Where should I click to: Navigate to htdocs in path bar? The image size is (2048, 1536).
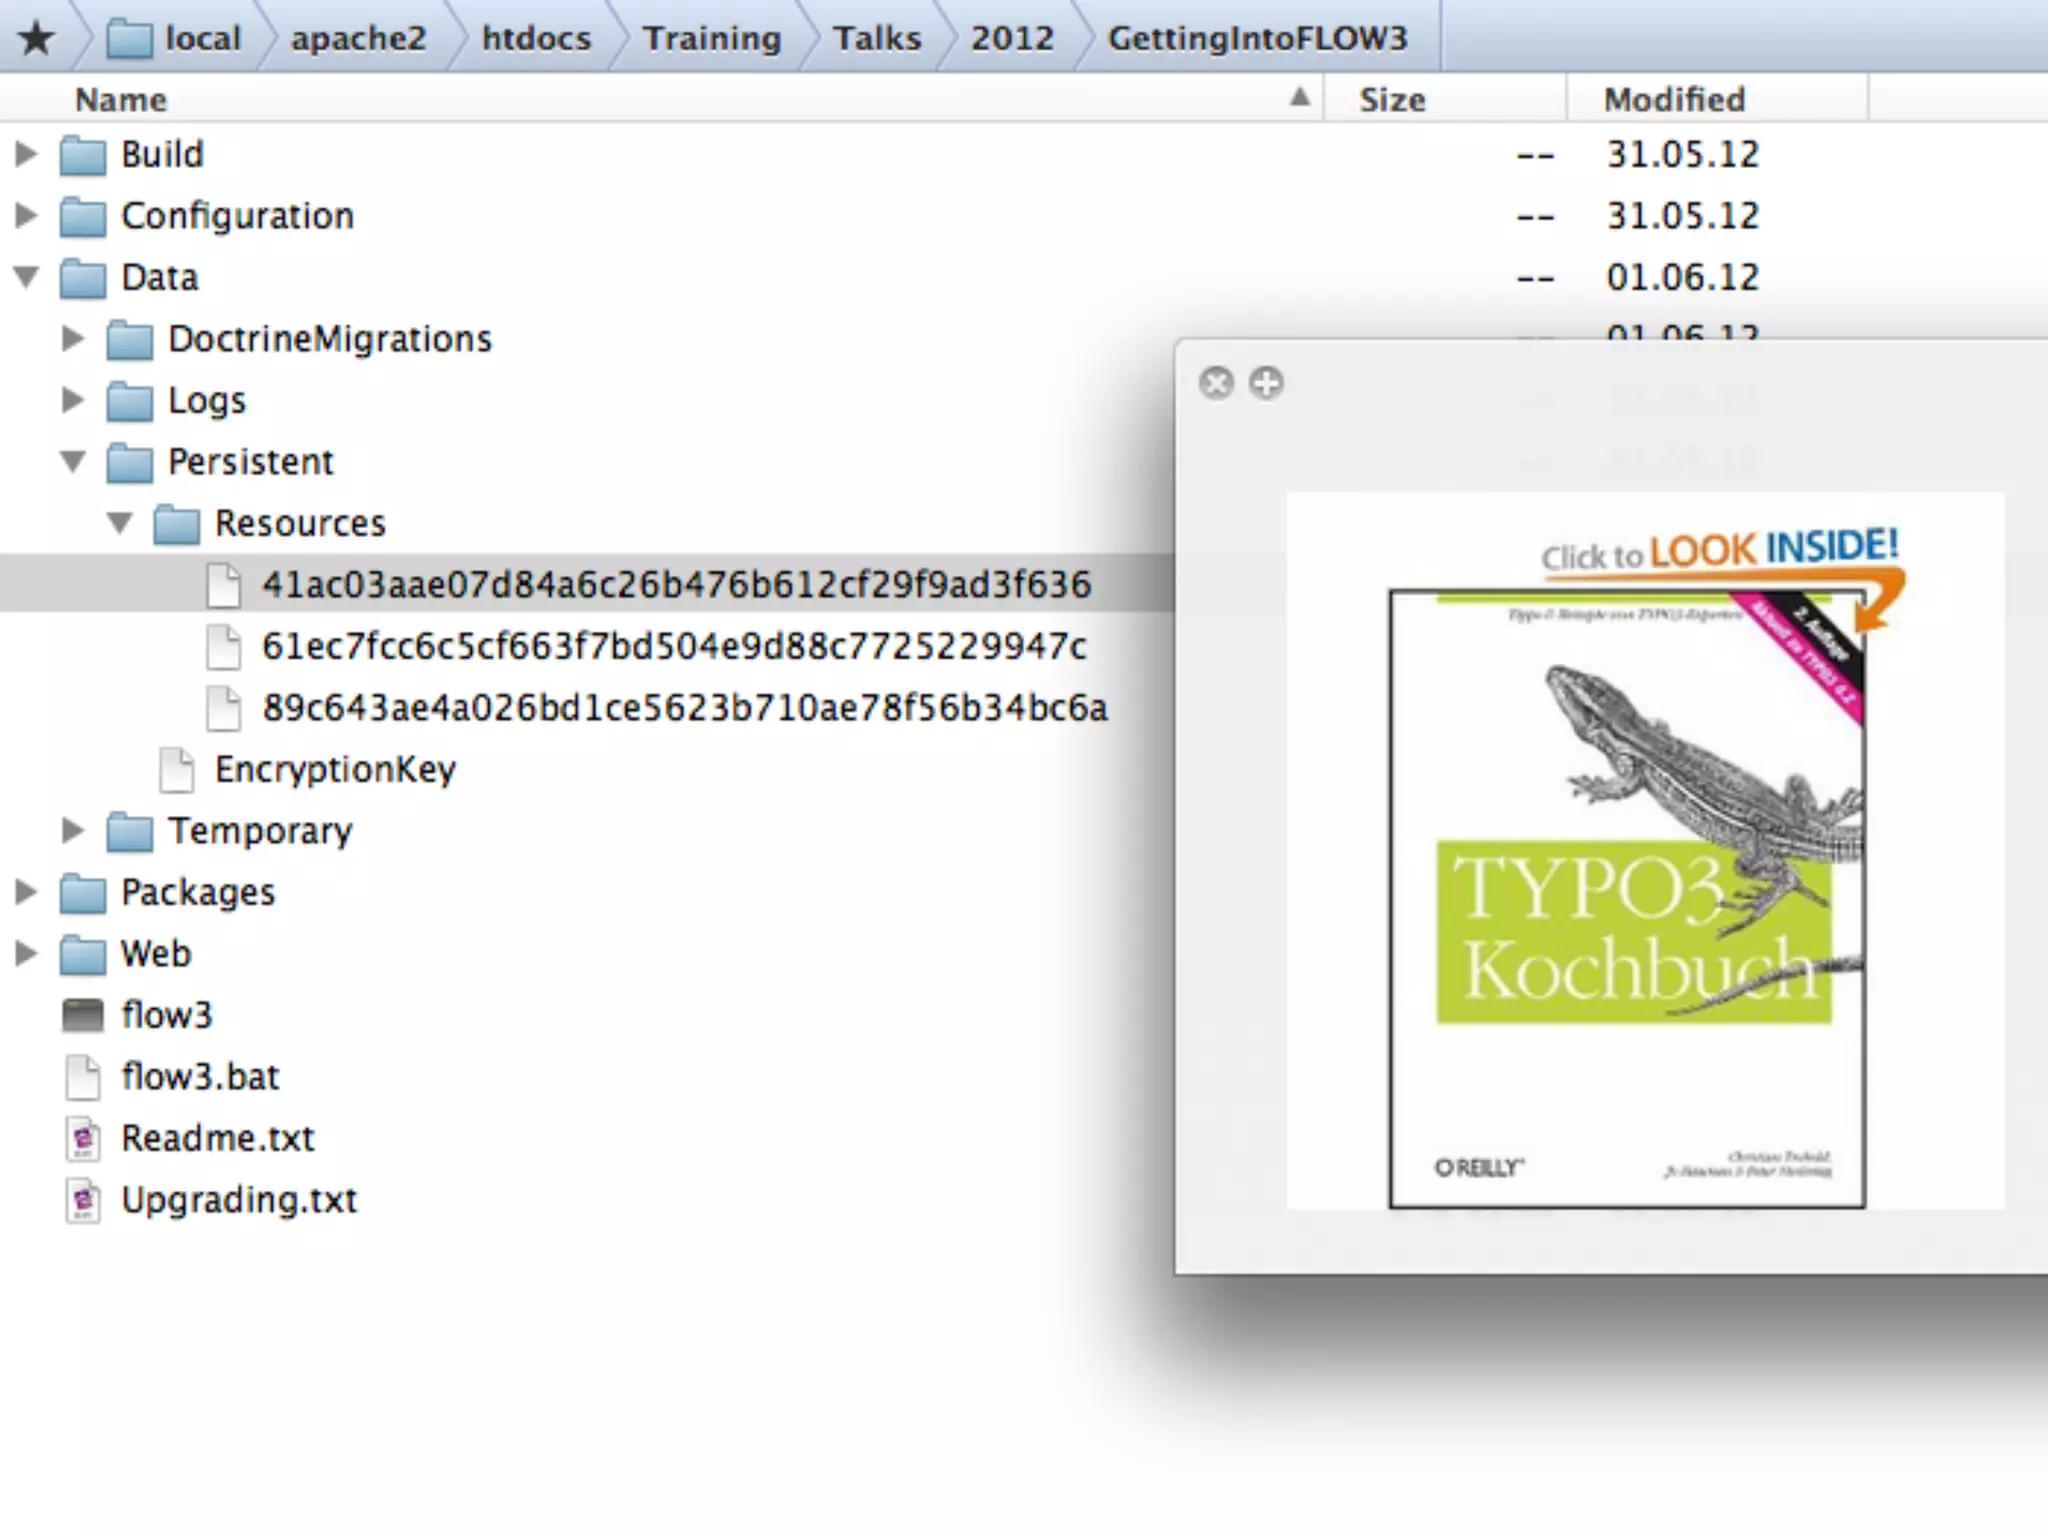point(536,39)
